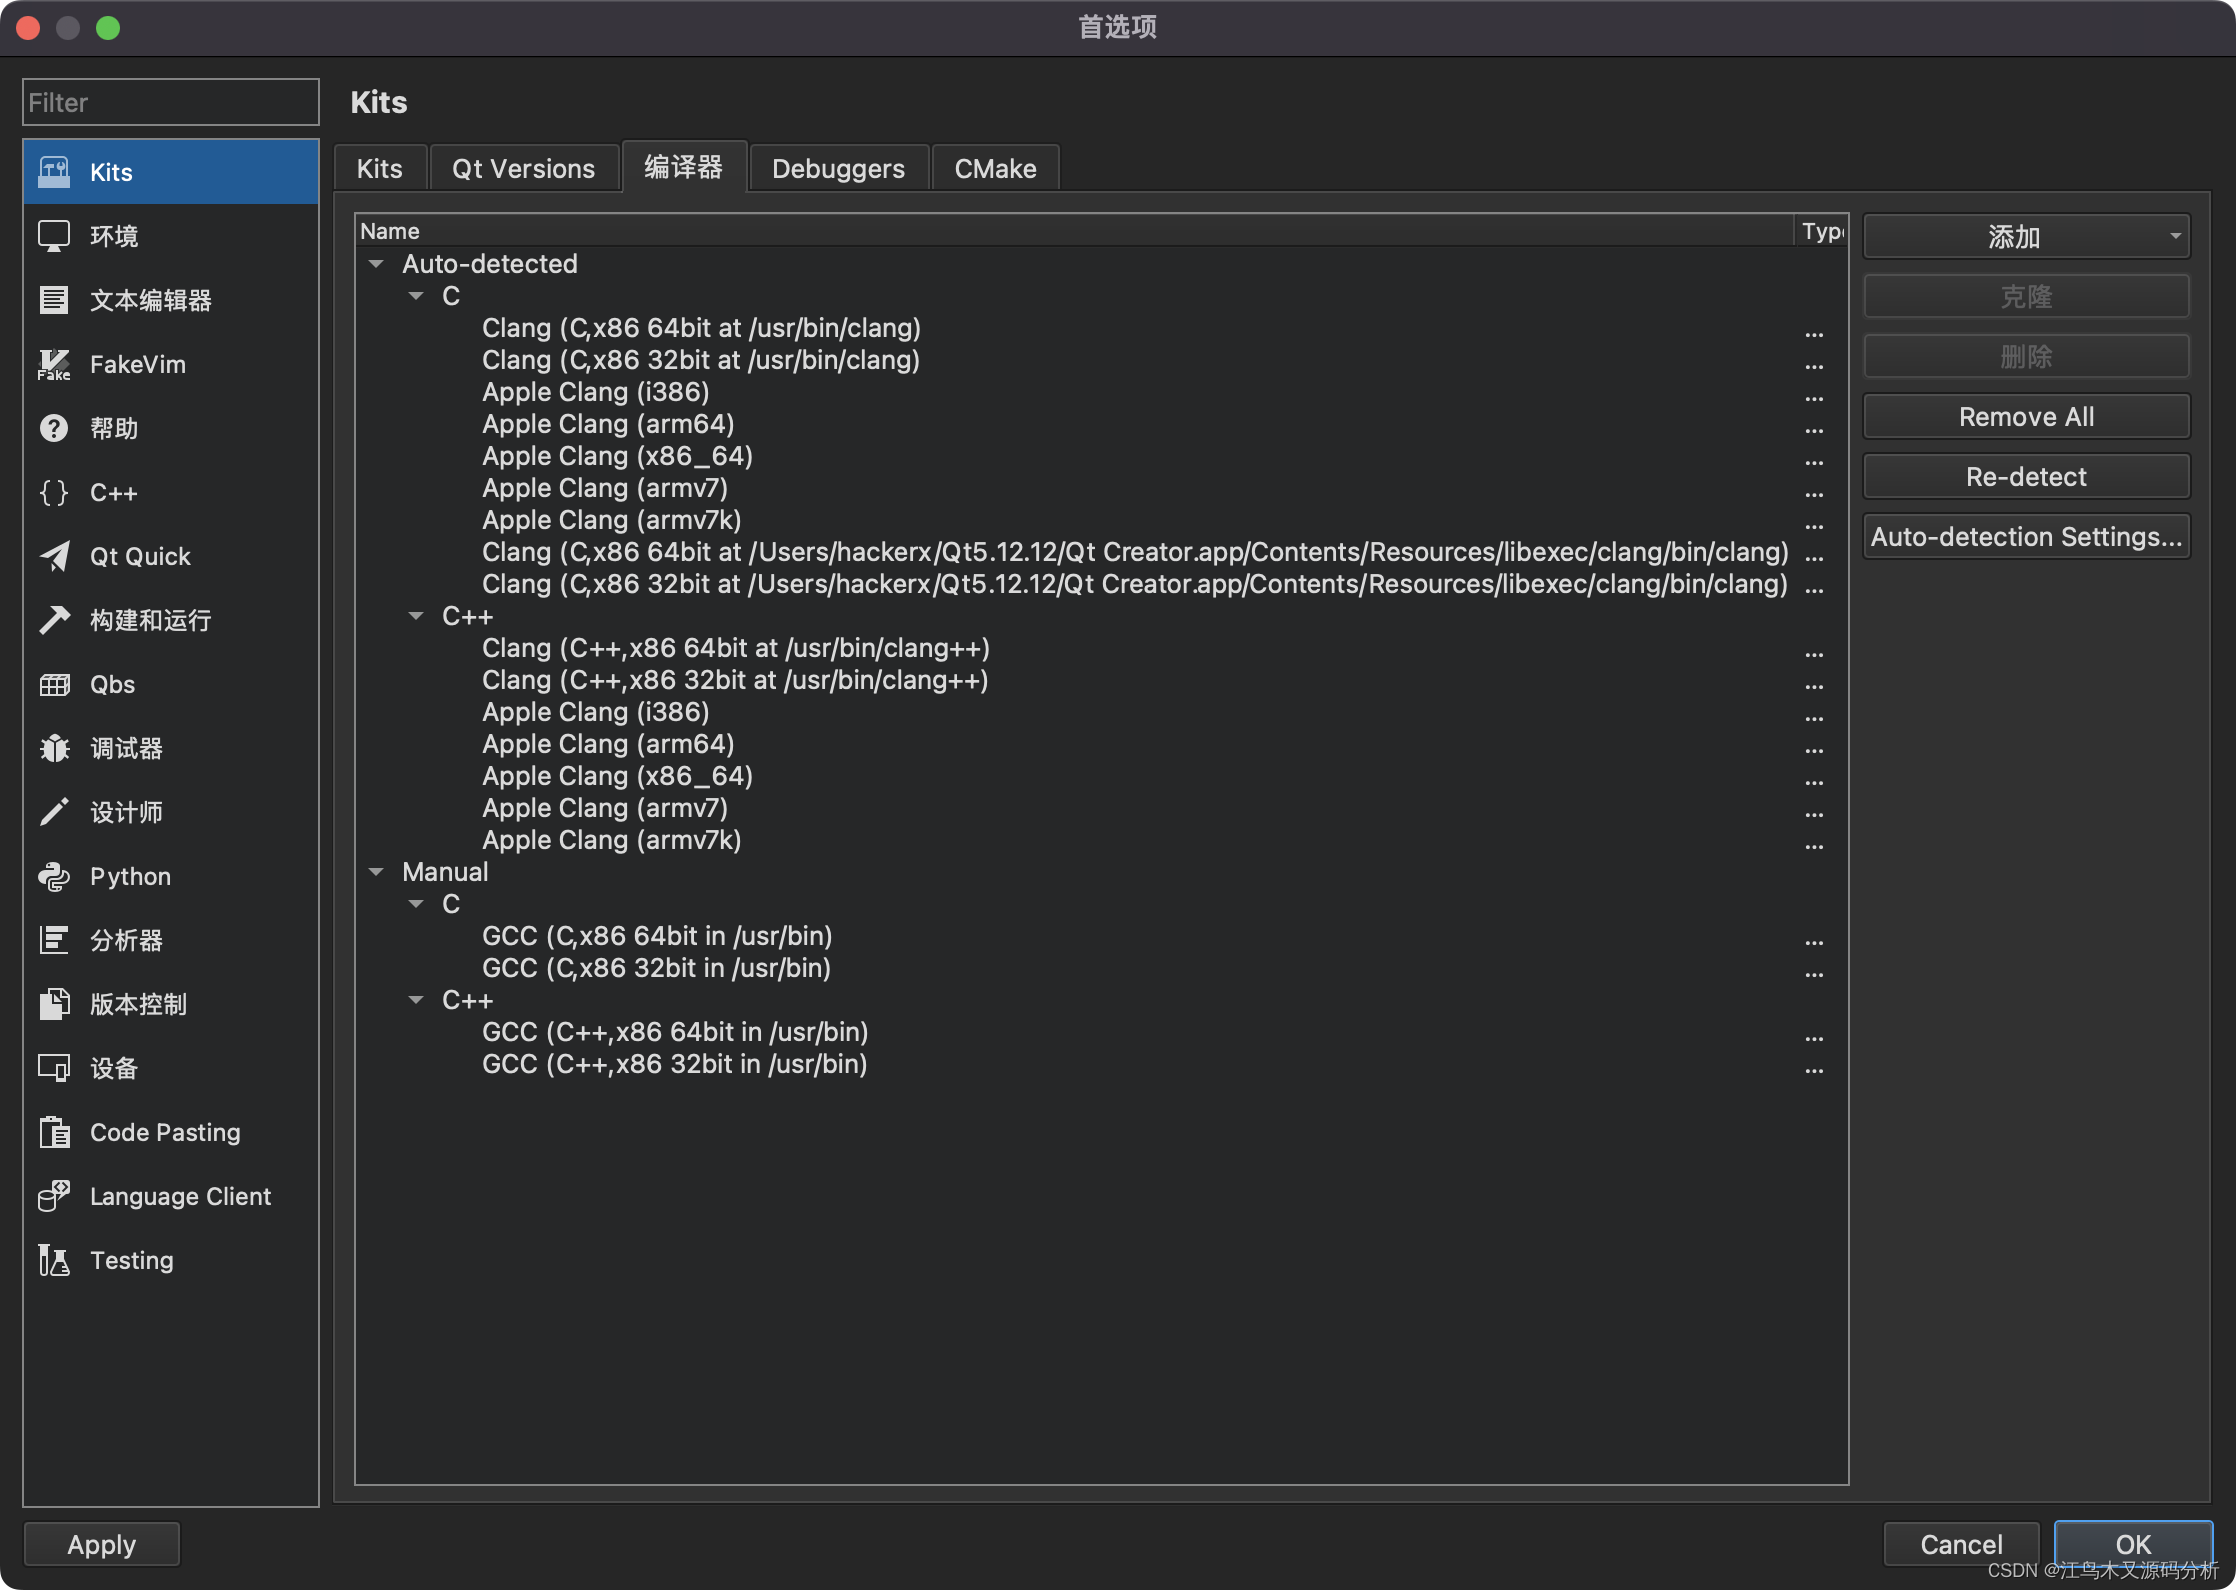
Task: Open the 添加 dropdown button
Action: (2026, 237)
